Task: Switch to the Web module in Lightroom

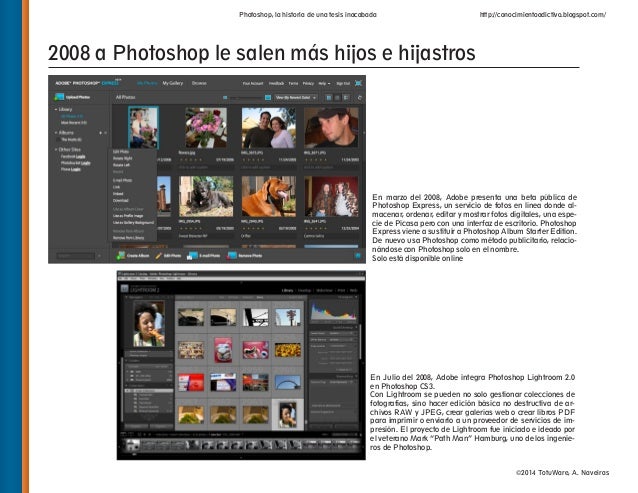Action: (354, 290)
